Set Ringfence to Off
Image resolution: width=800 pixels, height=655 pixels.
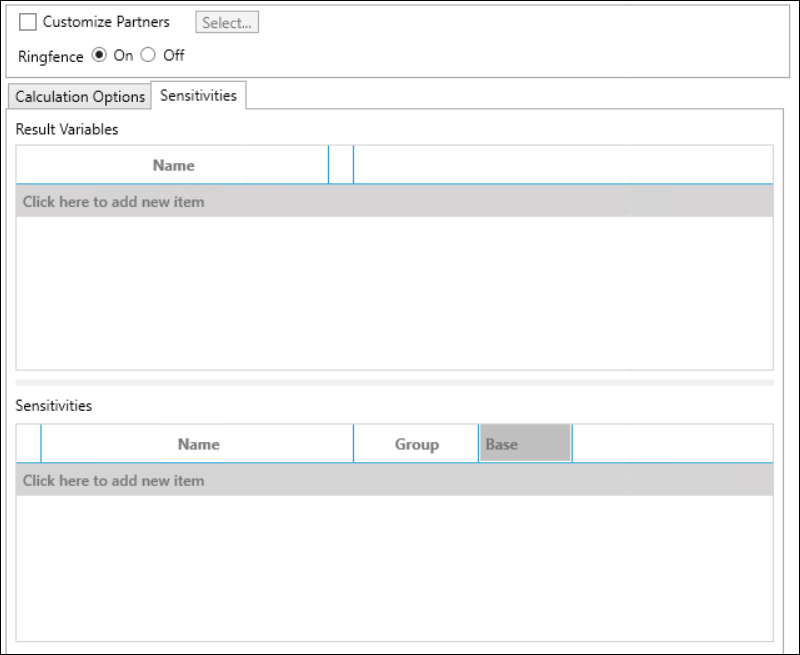[149, 56]
